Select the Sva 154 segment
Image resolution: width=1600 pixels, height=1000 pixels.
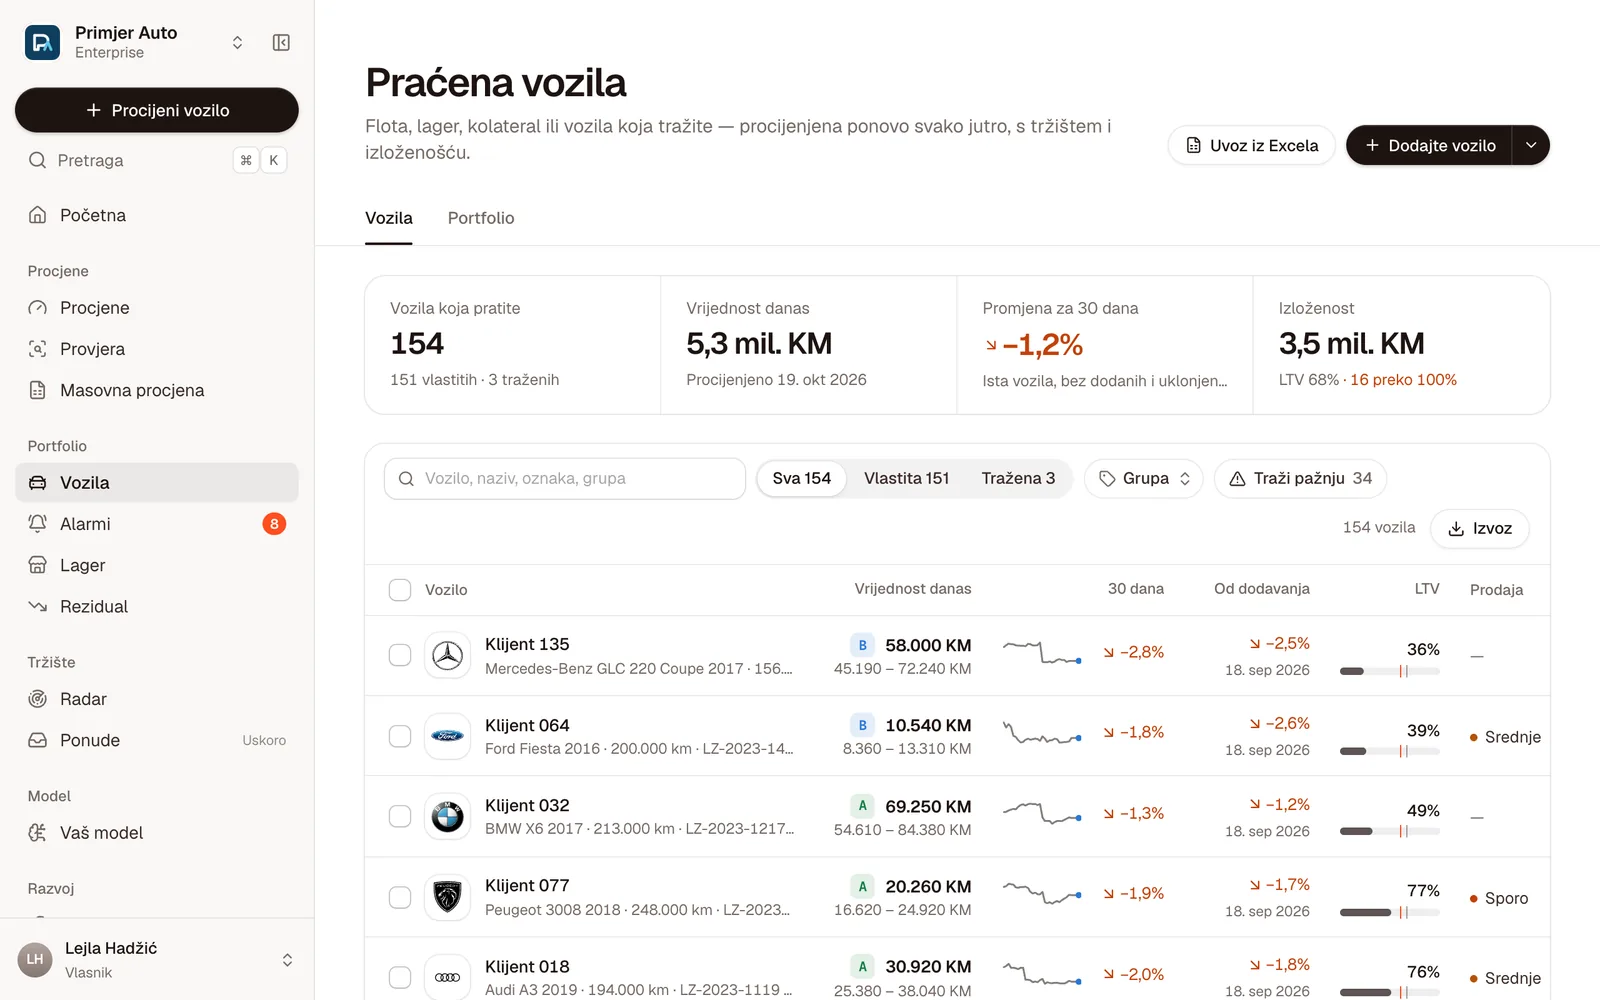coord(802,478)
